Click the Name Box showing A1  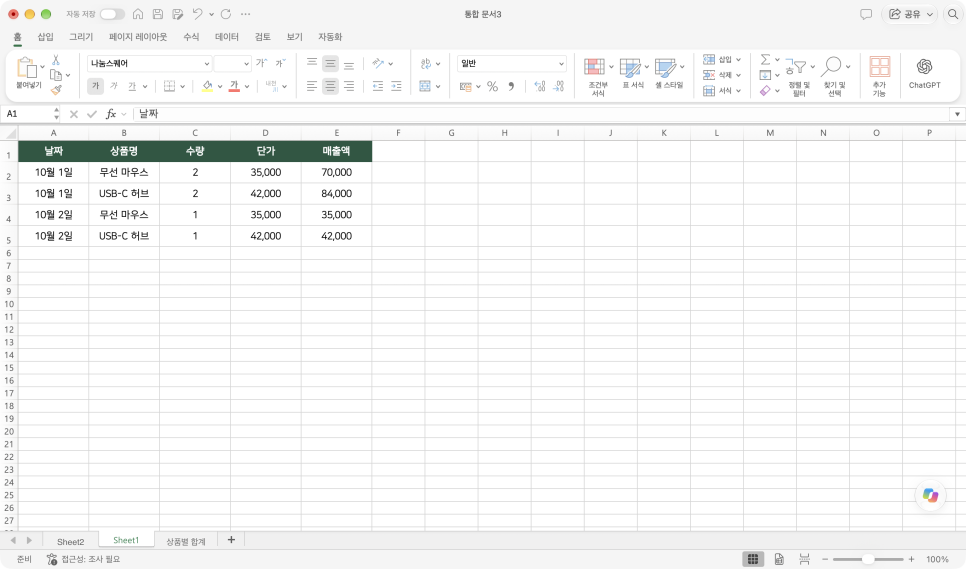[28, 114]
